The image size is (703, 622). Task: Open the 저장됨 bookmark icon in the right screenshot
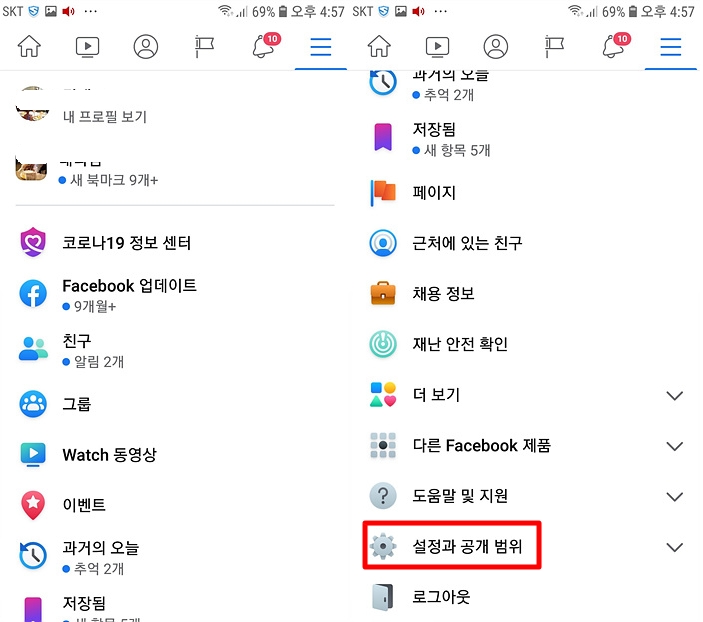(x=383, y=137)
